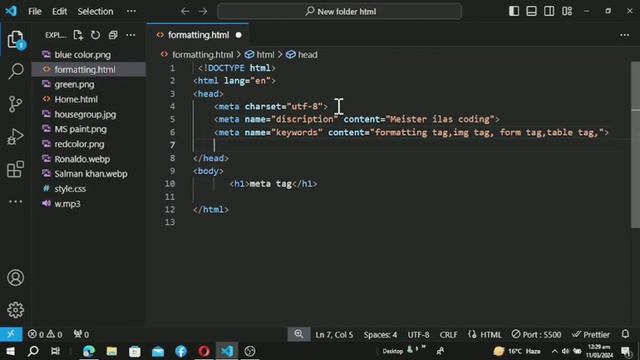Viewport: 640px width, 360px height.
Task: Open style.css in Explorer
Action: (x=89, y=189)
